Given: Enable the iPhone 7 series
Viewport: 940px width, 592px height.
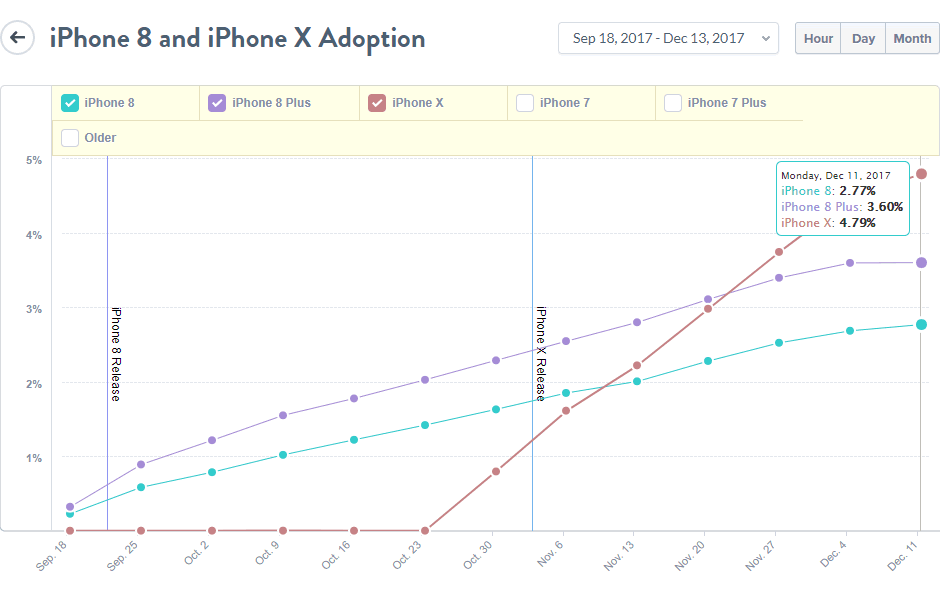Looking at the screenshot, I should pos(525,102).
